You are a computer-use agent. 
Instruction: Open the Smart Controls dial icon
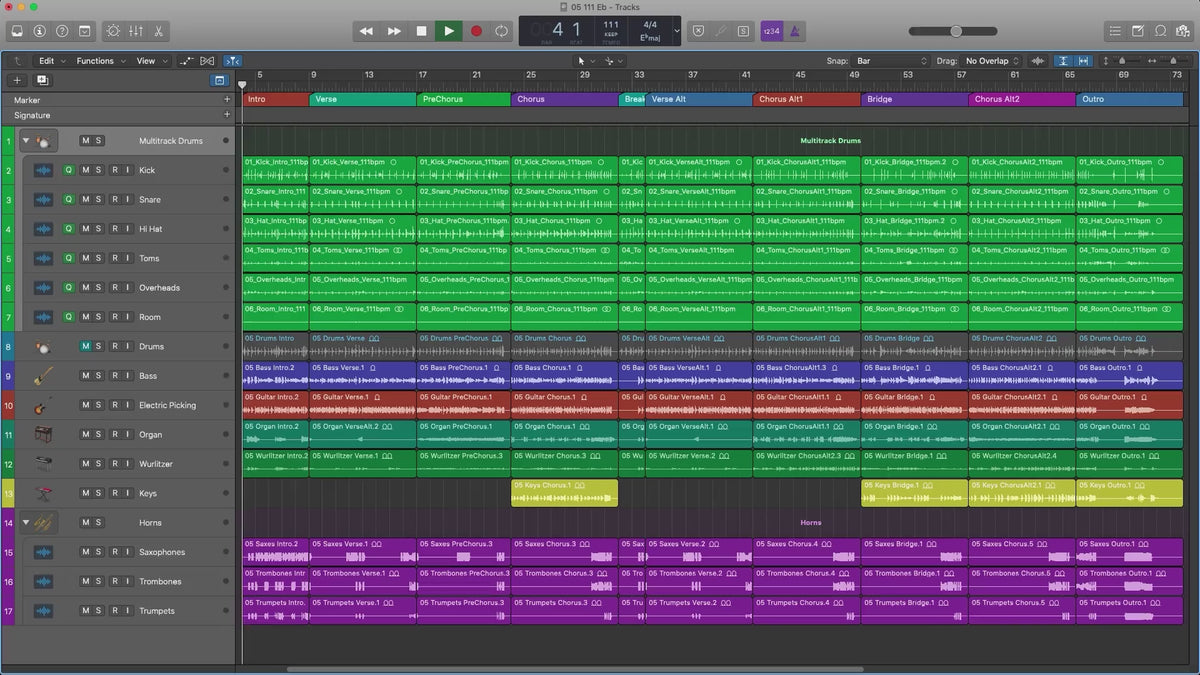(x=112, y=31)
